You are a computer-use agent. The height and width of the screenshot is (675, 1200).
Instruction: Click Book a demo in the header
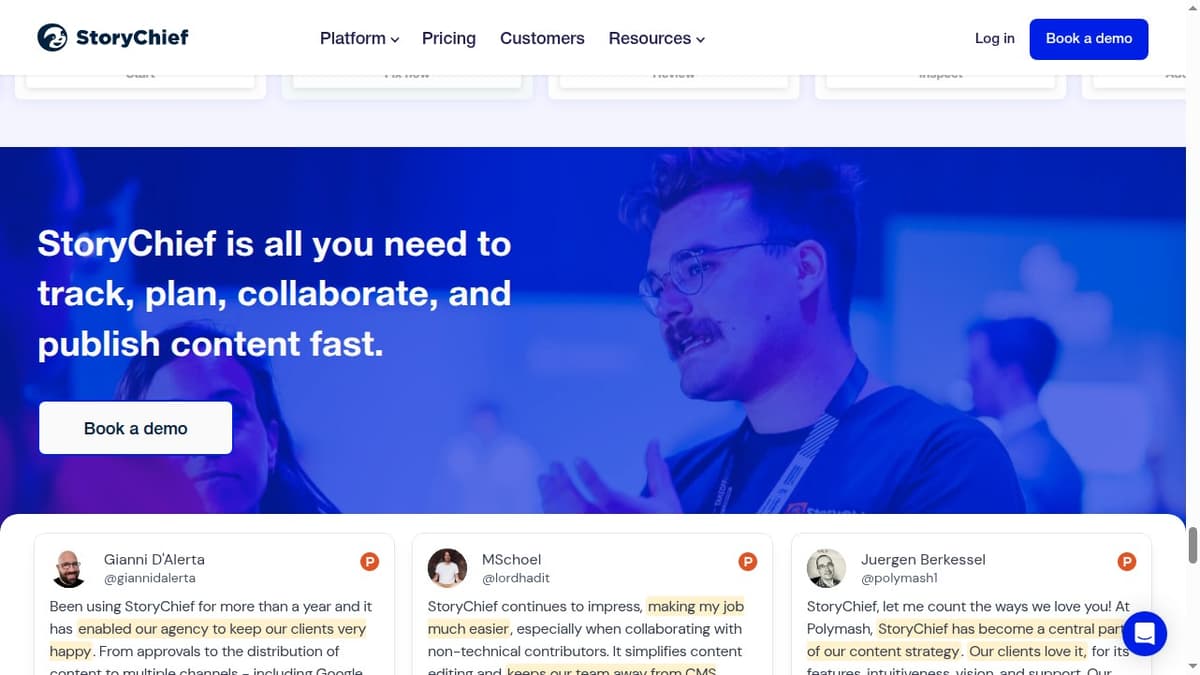pos(1088,39)
